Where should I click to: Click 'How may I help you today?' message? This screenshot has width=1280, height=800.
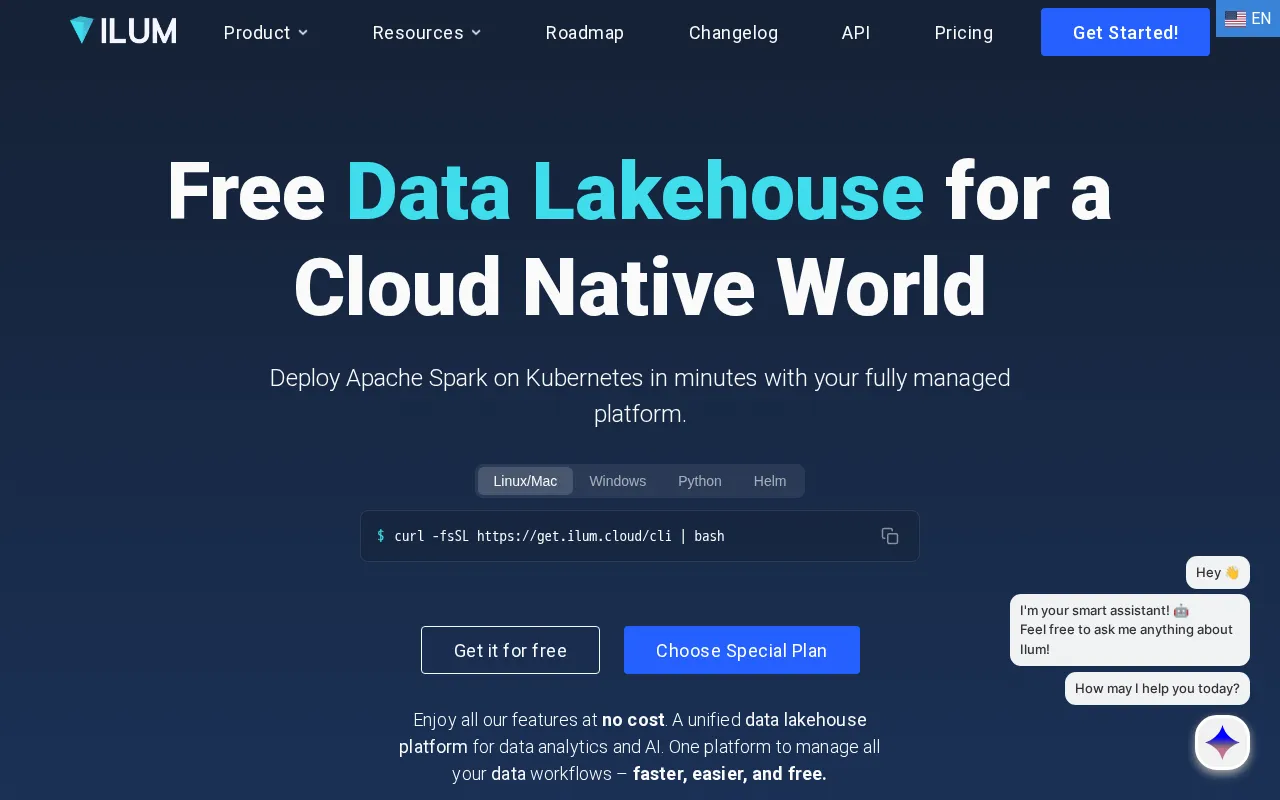[x=1157, y=688]
